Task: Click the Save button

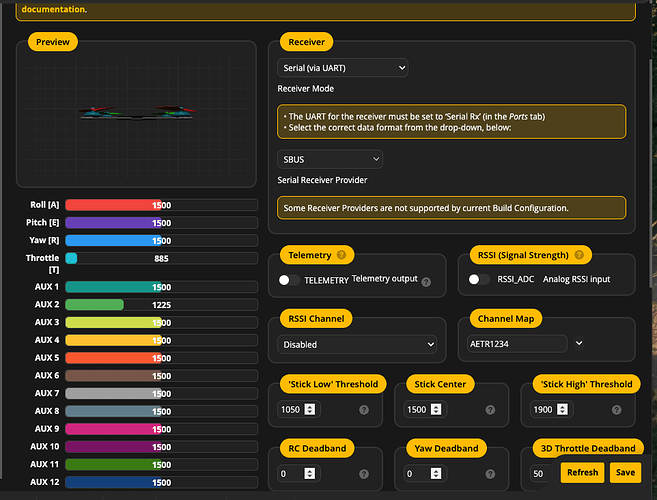Action: pos(625,472)
